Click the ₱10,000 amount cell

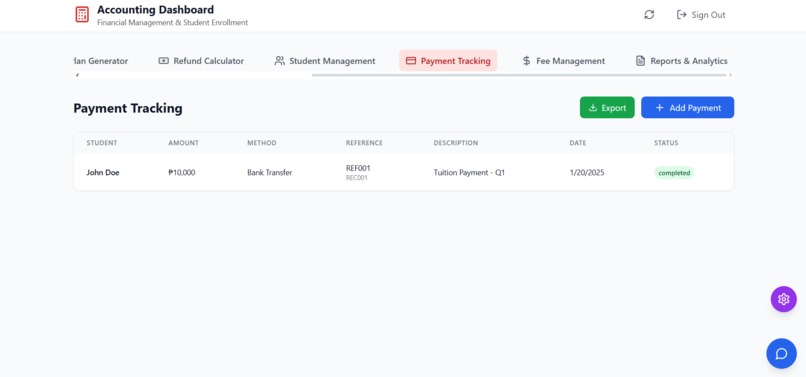(182, 173)
